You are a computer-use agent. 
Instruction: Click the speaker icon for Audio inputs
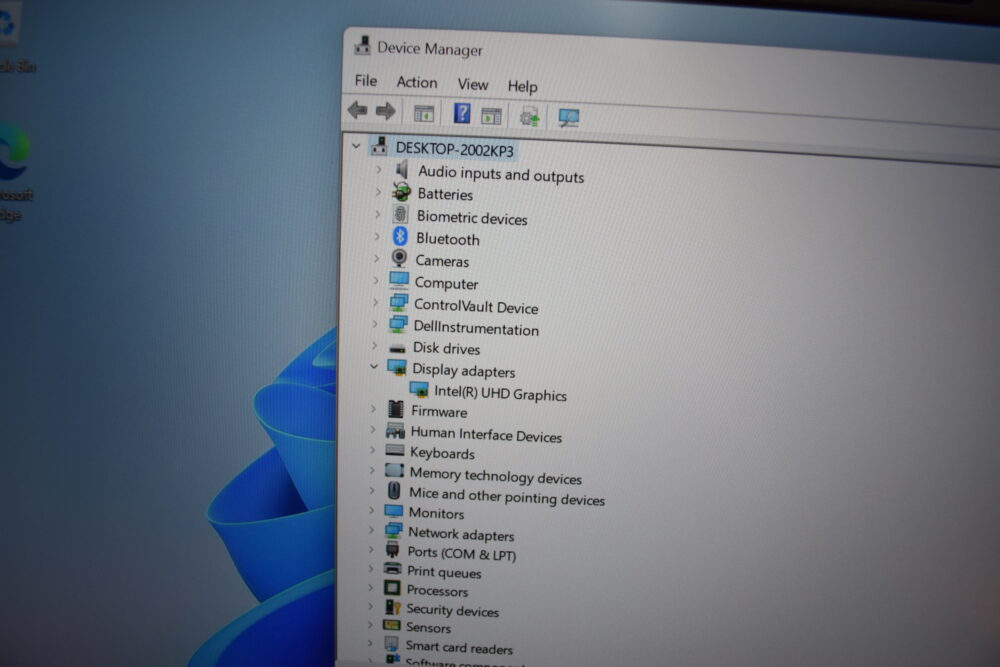tap(402, 170)
